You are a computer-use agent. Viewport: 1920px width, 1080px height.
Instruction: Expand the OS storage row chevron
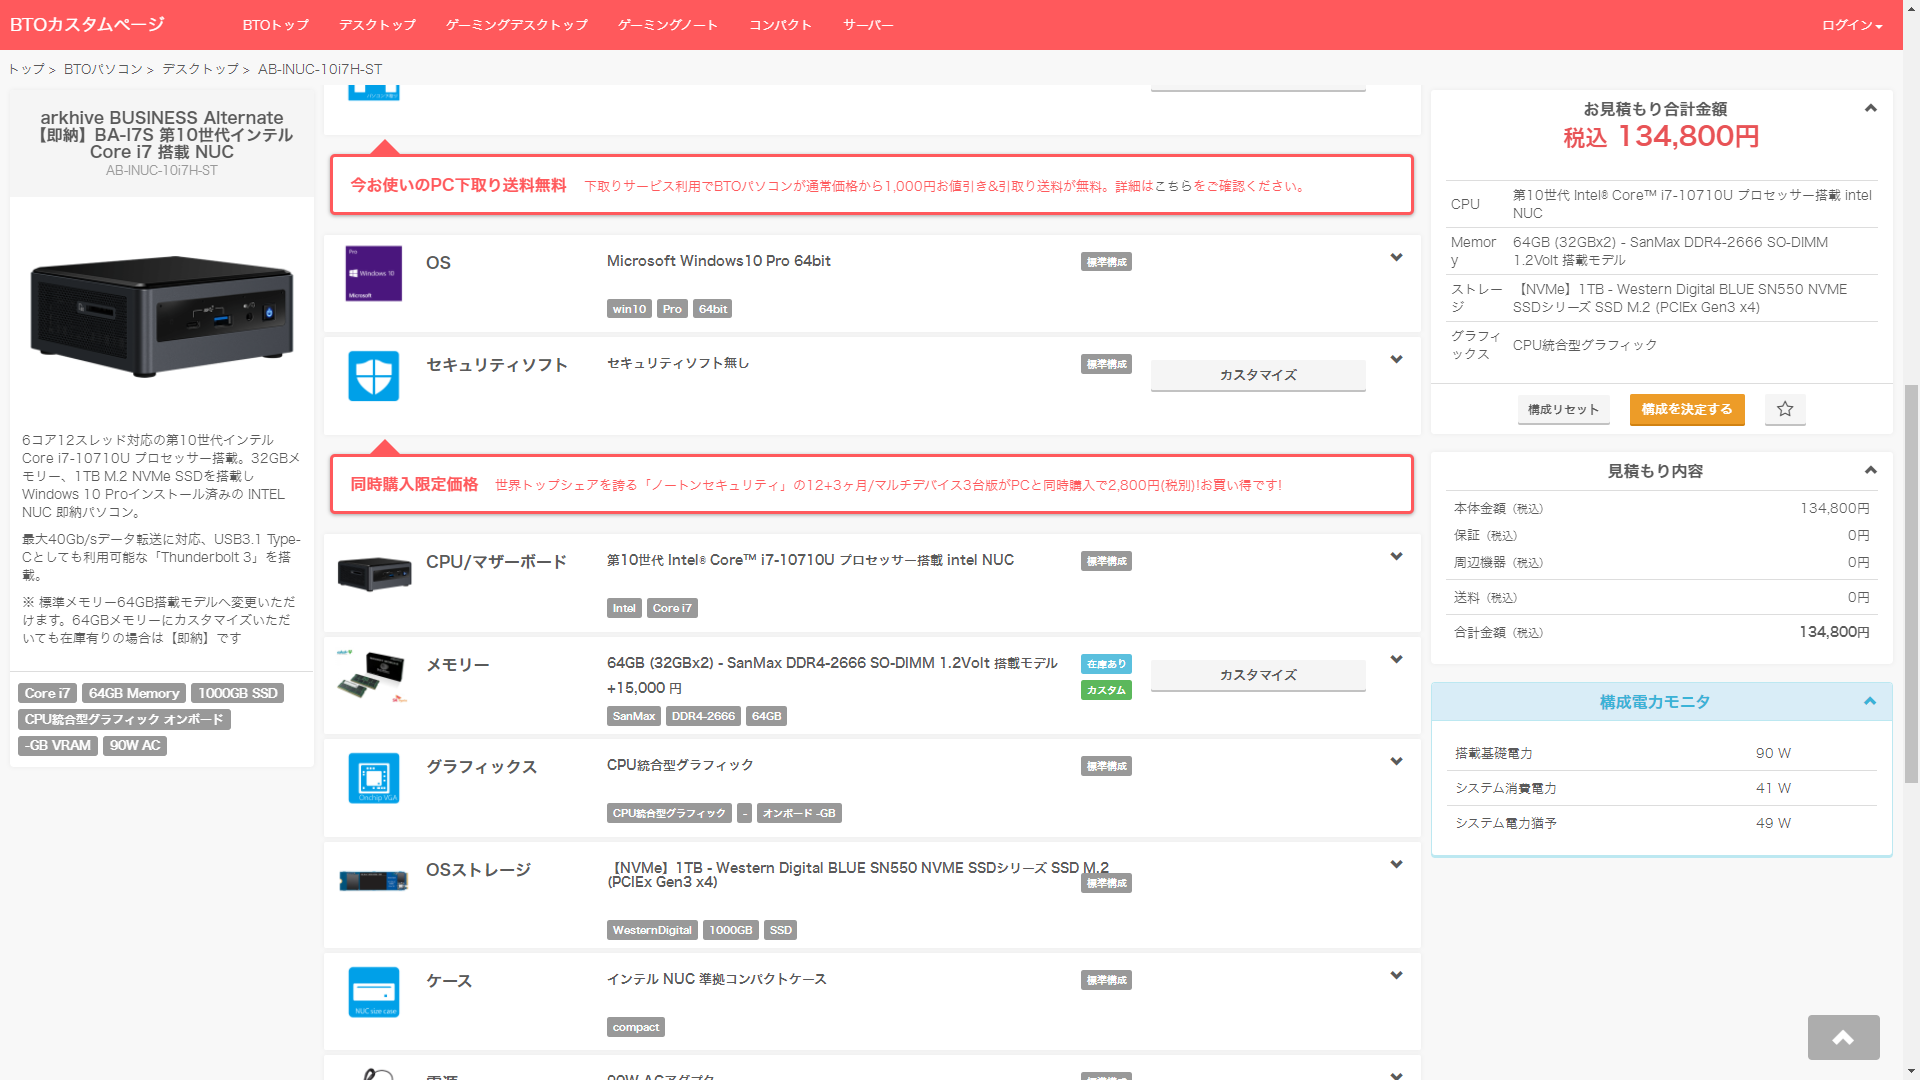[1396, 865]
